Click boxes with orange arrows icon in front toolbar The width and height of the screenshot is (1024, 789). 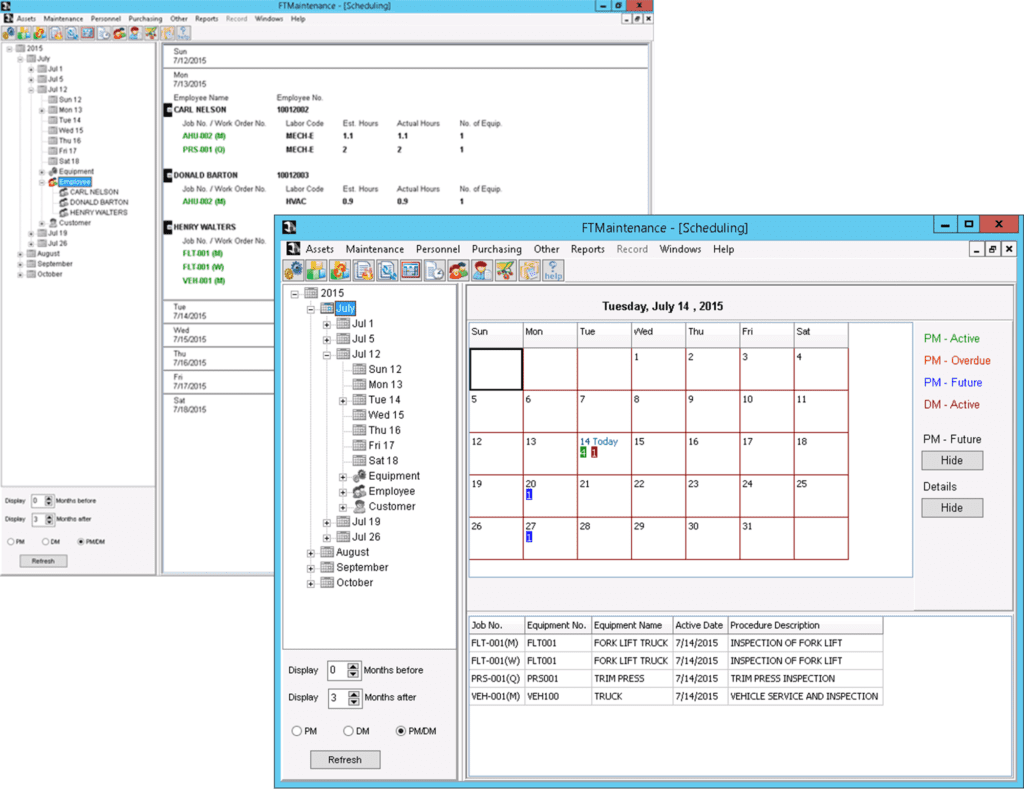(340, 270)
